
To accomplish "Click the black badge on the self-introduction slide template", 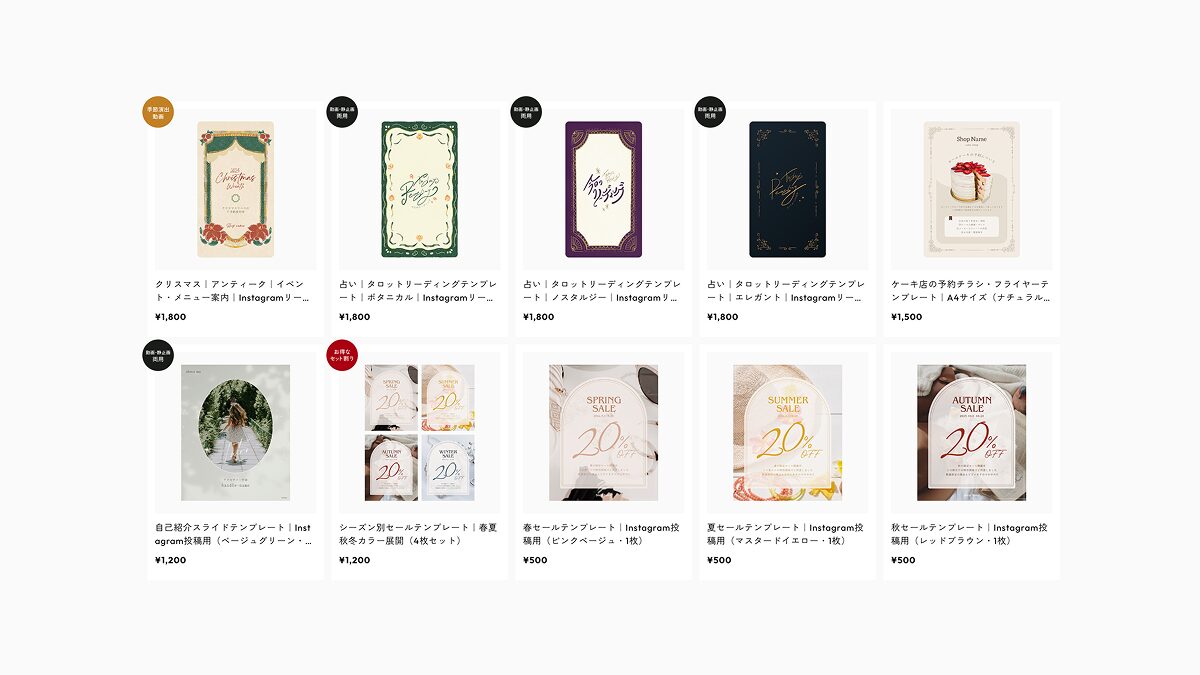I will 158,355.
